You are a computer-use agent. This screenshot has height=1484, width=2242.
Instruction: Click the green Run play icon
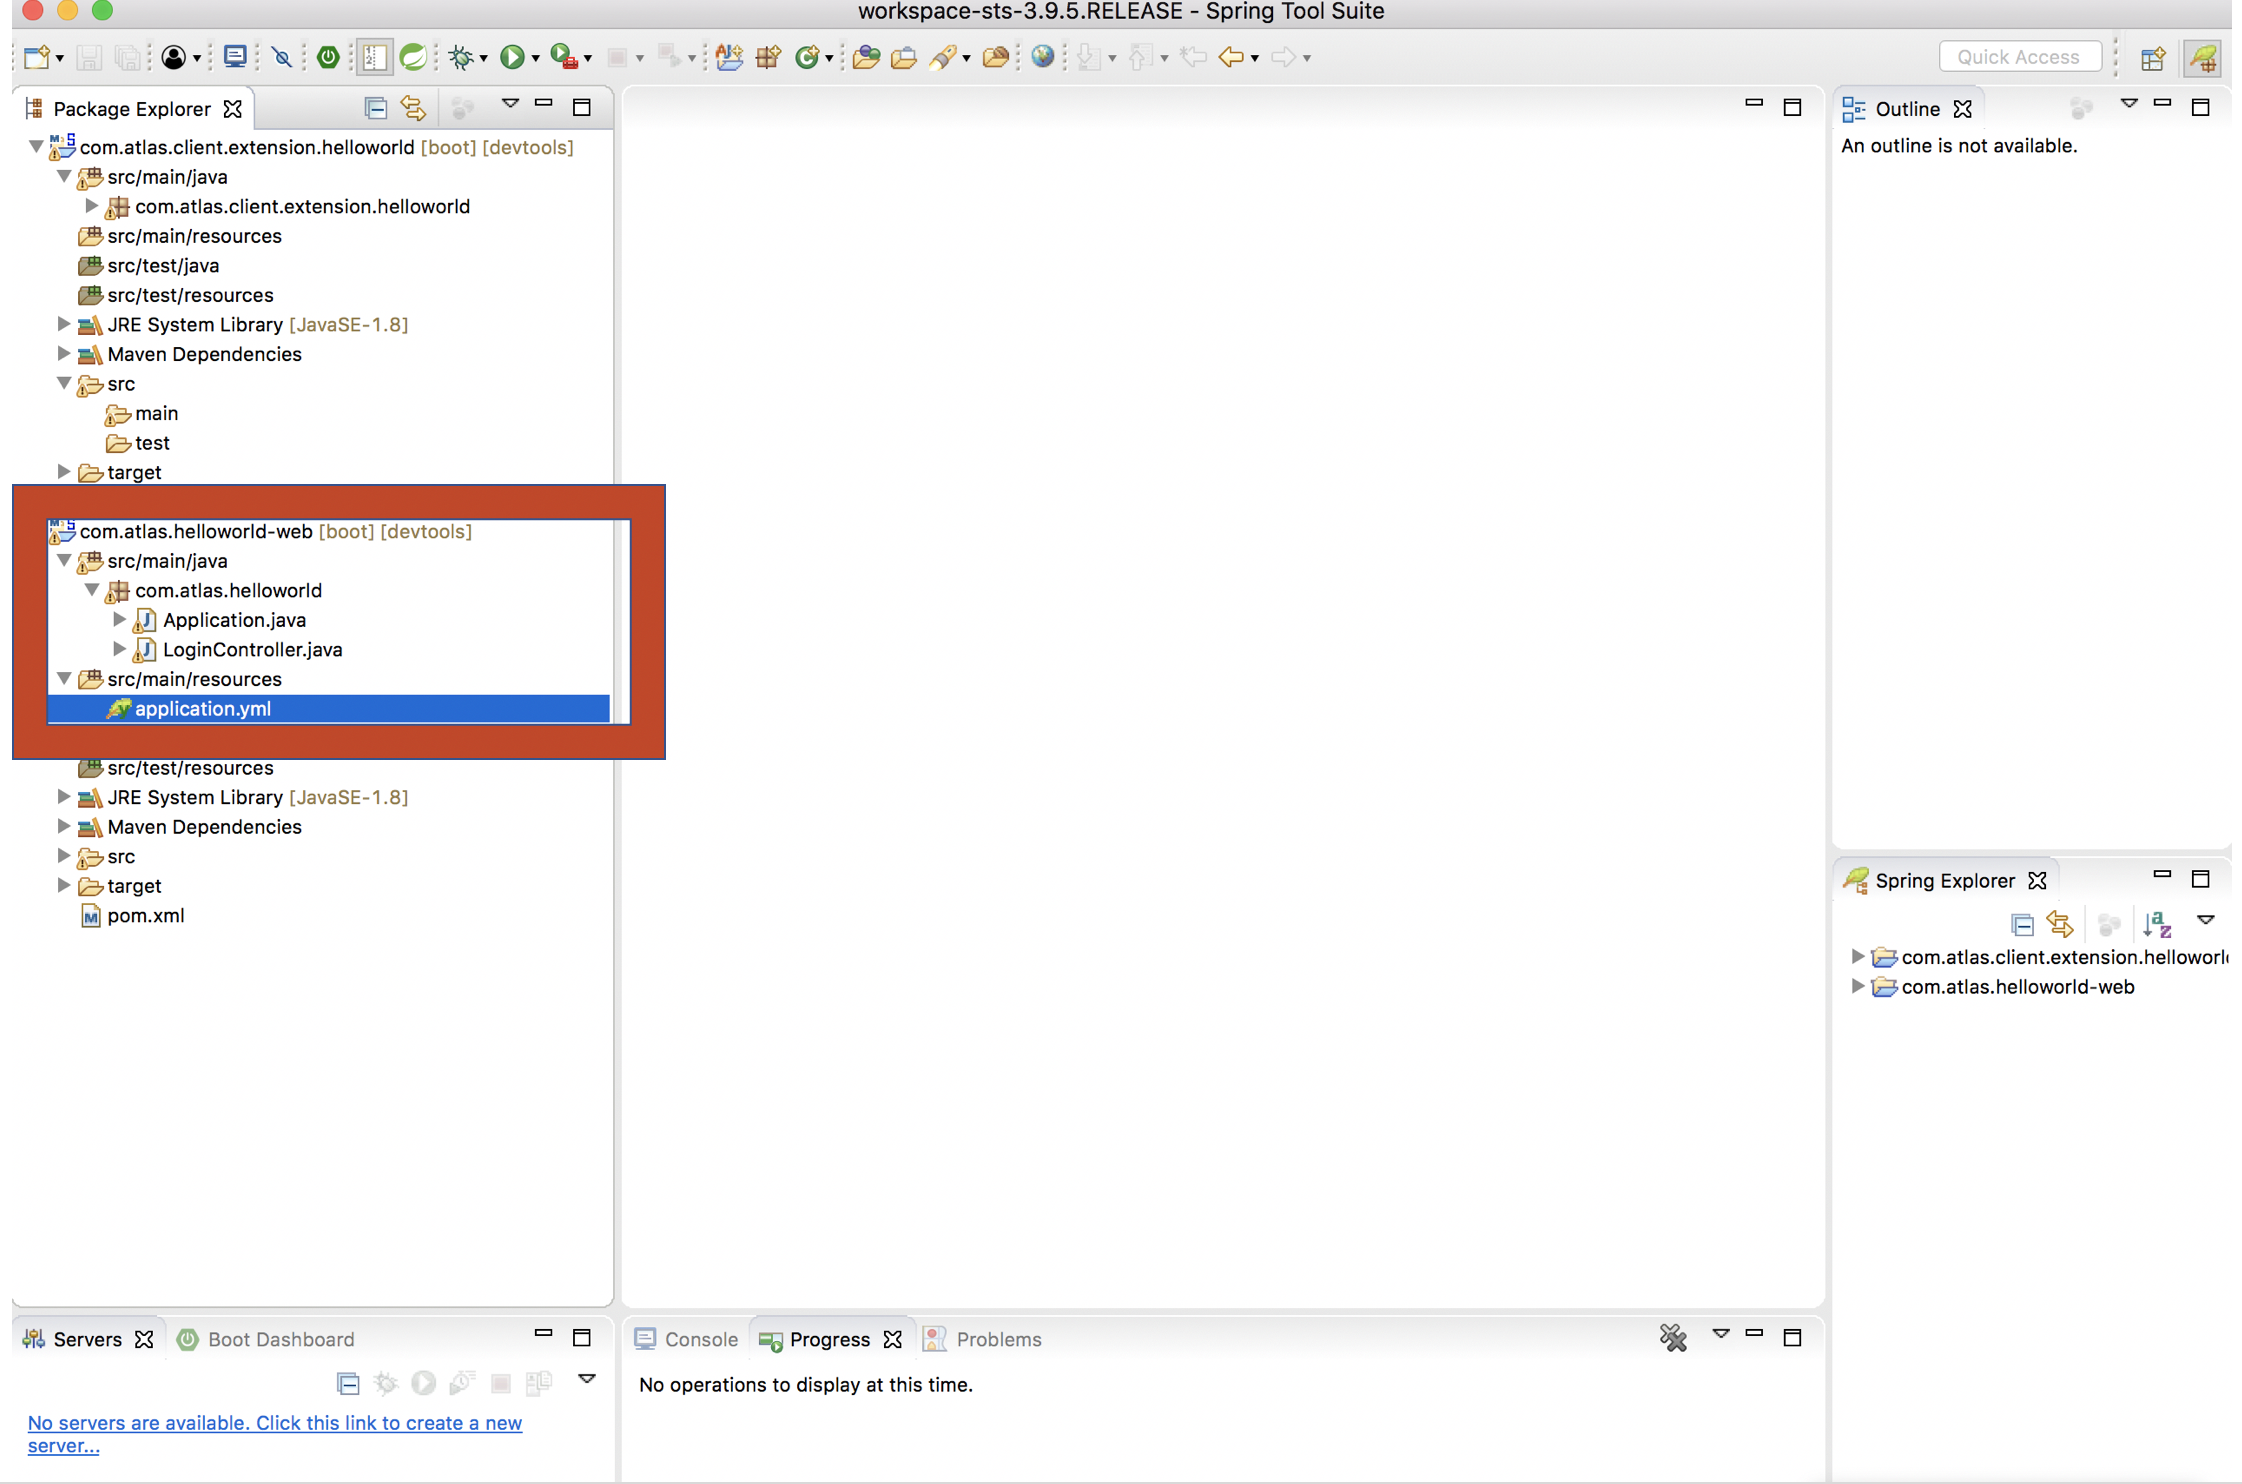512,57
